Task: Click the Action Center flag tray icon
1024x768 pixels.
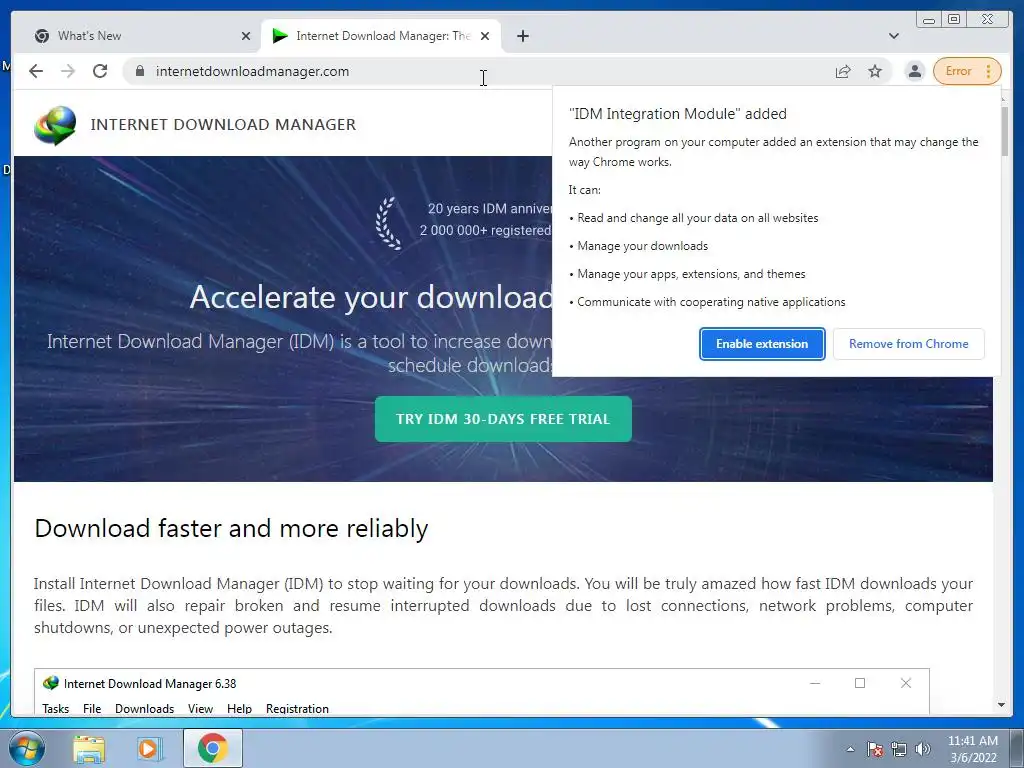Action: (874, 749)
